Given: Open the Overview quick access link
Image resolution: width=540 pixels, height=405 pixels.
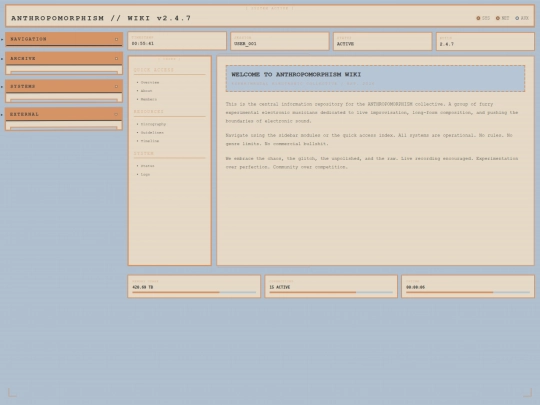Looking at the screenshot, I should (x=150, y=83).
